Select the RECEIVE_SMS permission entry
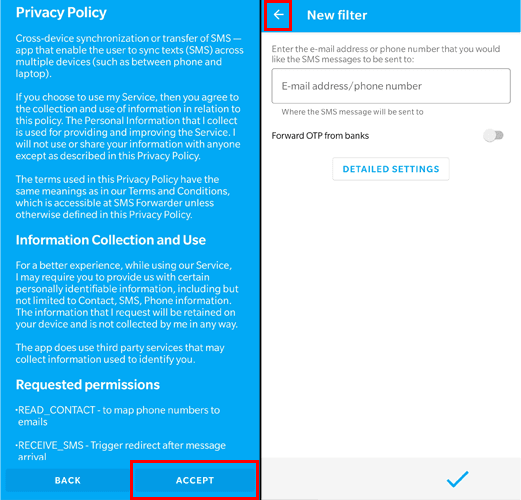 [x=121, y=451]
